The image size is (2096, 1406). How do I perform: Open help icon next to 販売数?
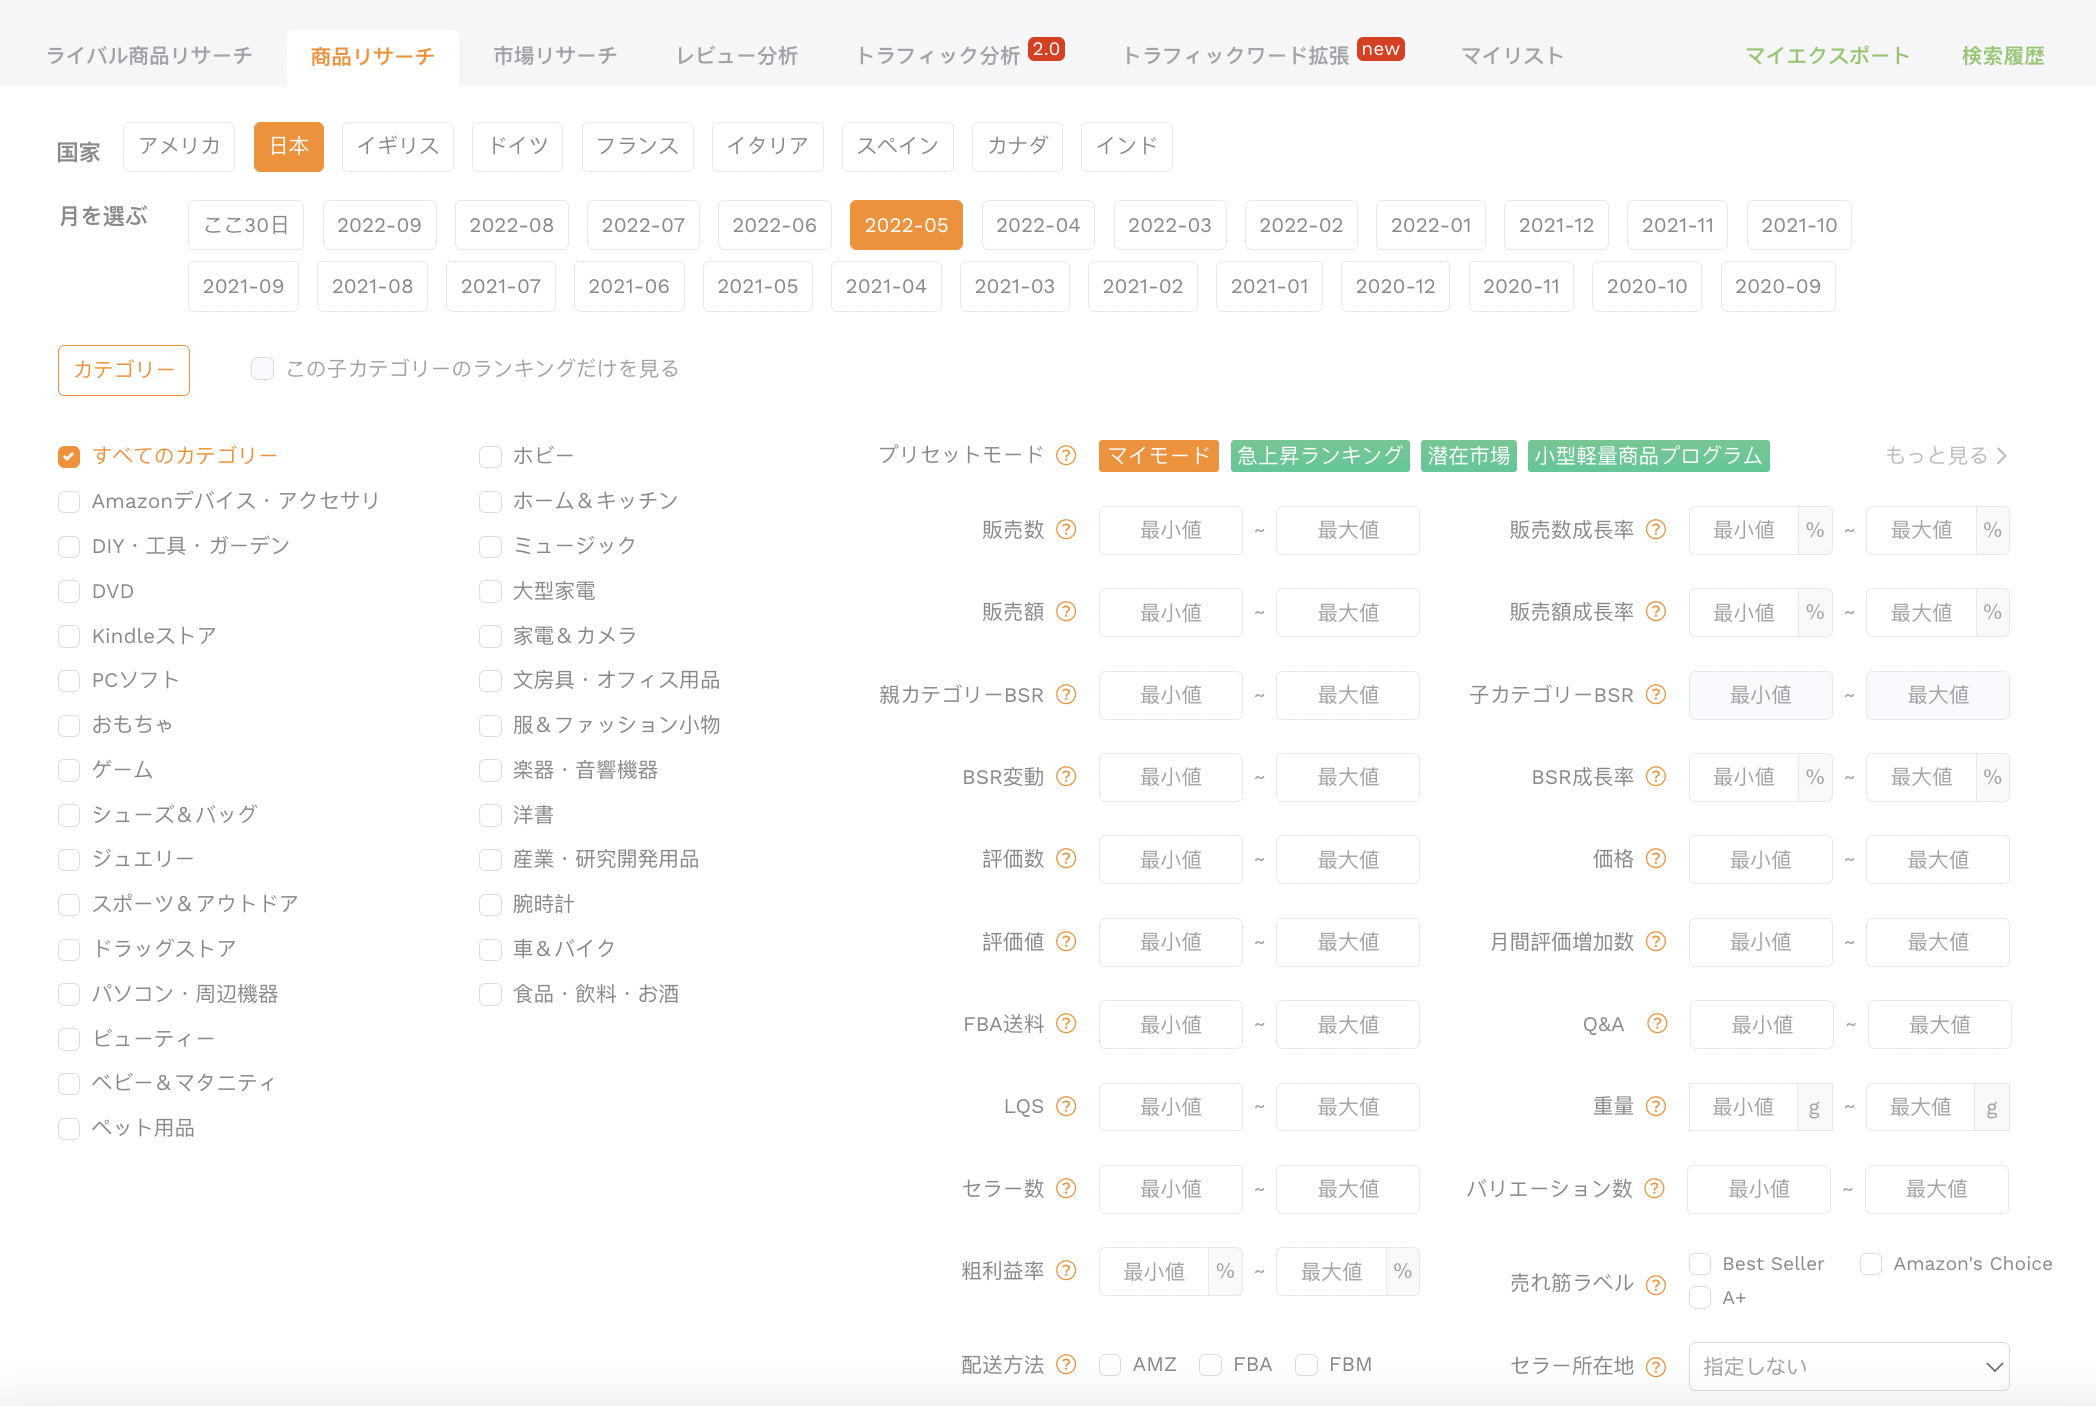(x=1066, y=530)
